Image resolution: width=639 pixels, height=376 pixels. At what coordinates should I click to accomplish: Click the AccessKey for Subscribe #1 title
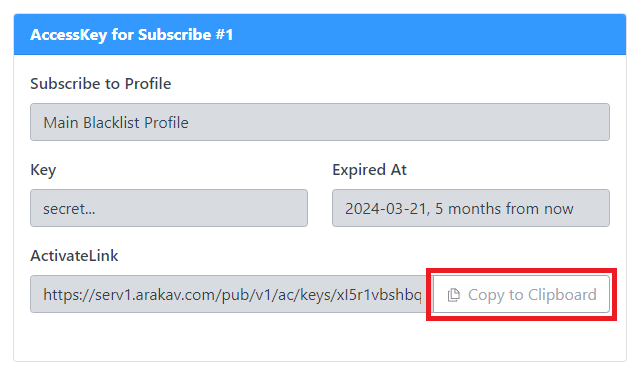coord(132,35)
